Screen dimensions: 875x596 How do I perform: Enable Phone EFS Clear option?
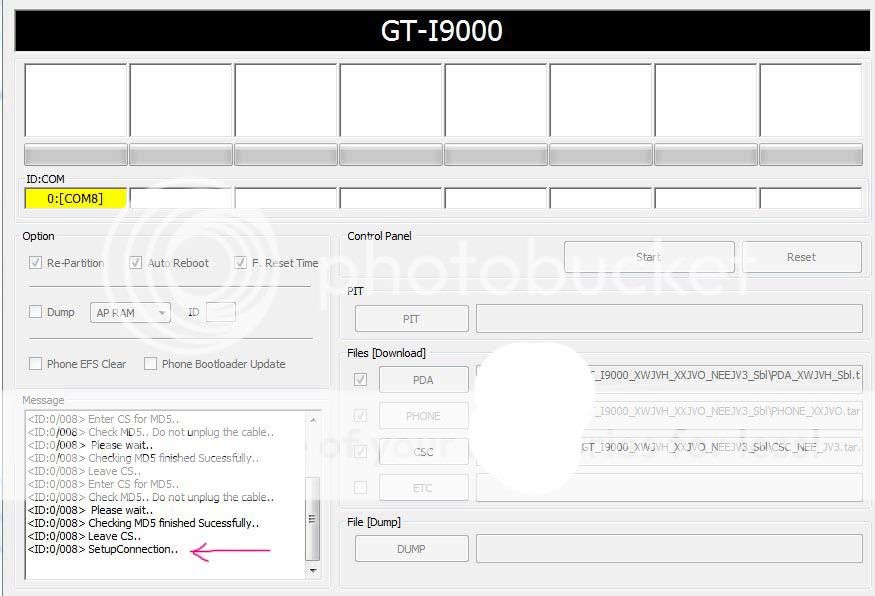36,364
